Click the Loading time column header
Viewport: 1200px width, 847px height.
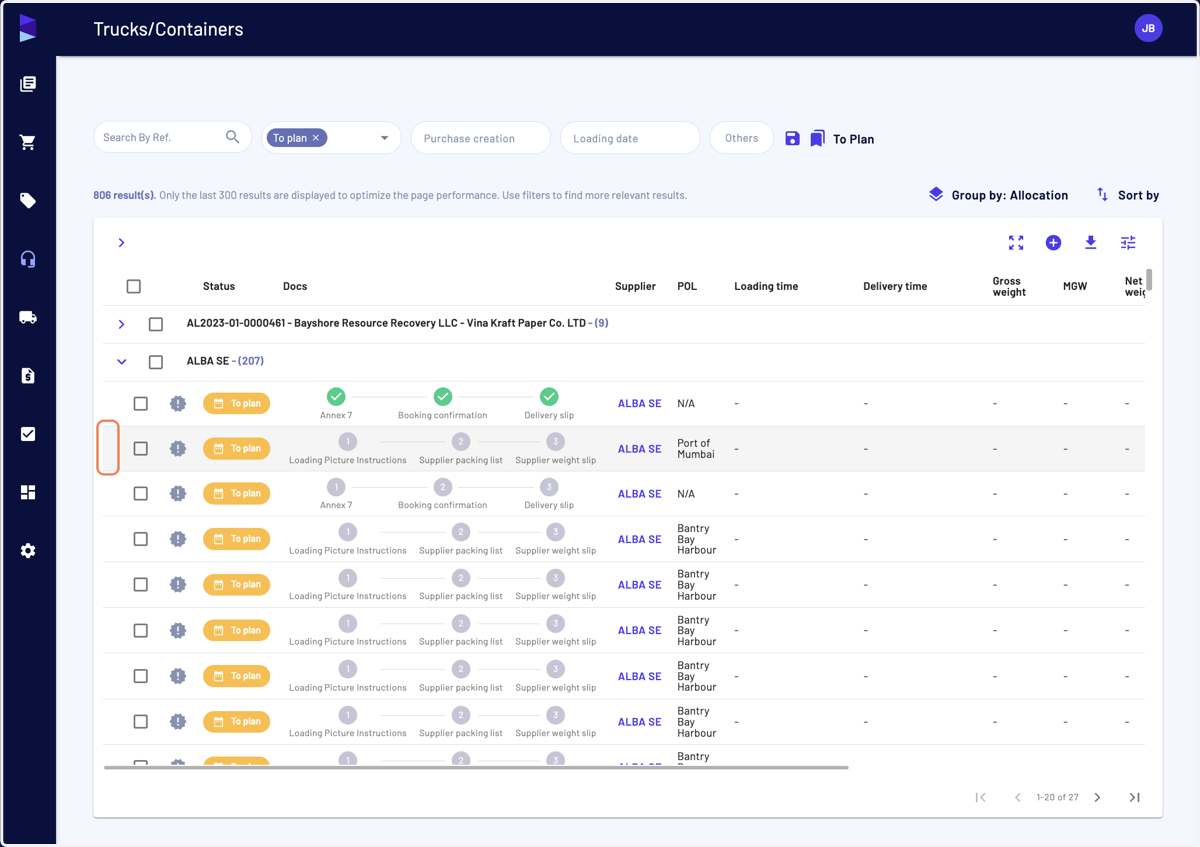[766, 286]
